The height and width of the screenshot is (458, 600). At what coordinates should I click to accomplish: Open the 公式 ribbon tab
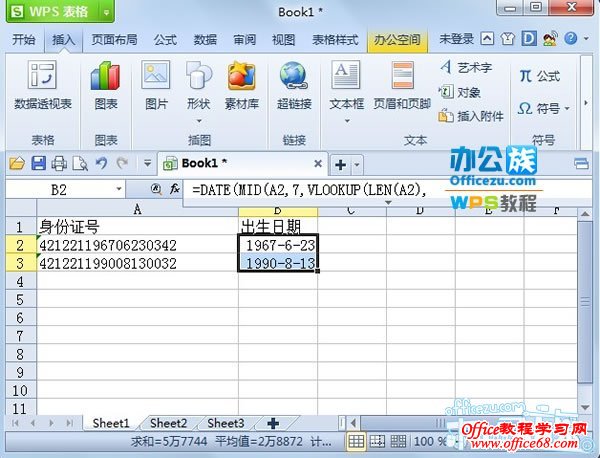(x=165, y=39)
